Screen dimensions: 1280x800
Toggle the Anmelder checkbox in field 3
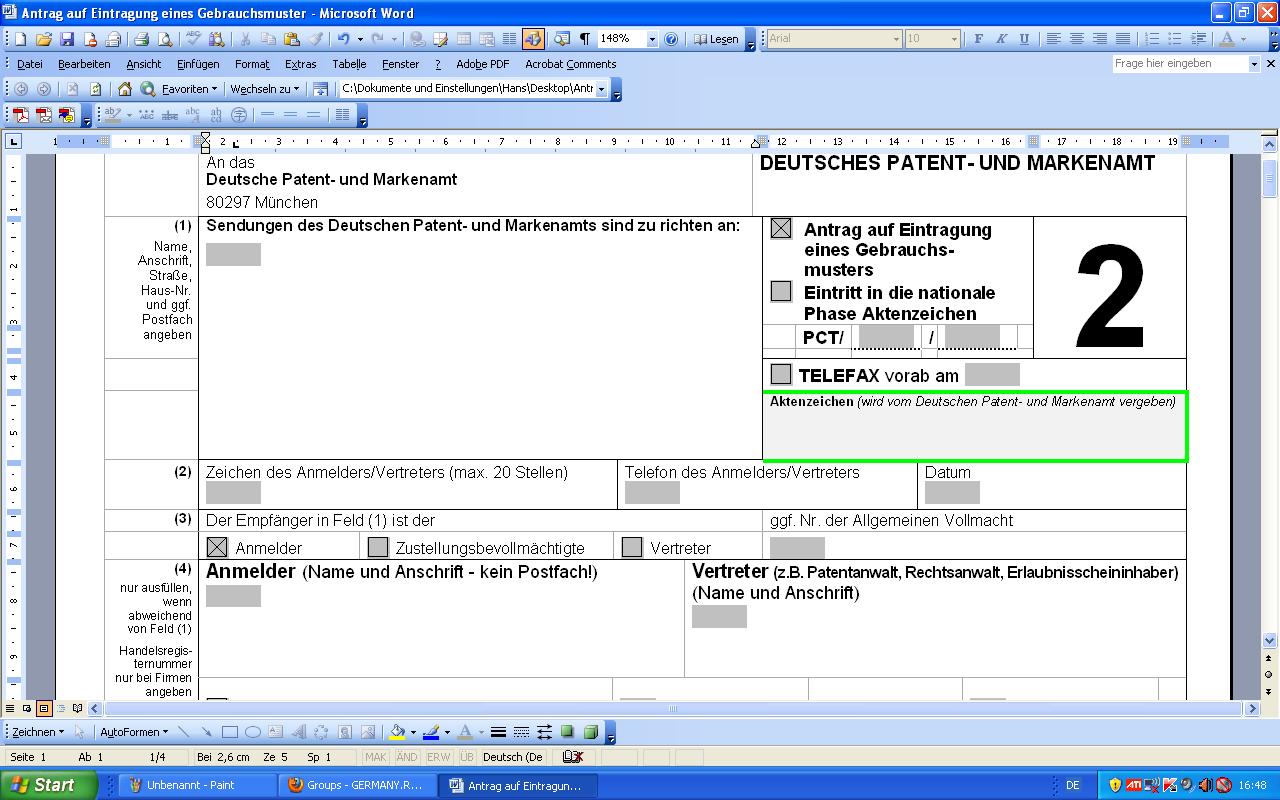(x=217, y=547)
